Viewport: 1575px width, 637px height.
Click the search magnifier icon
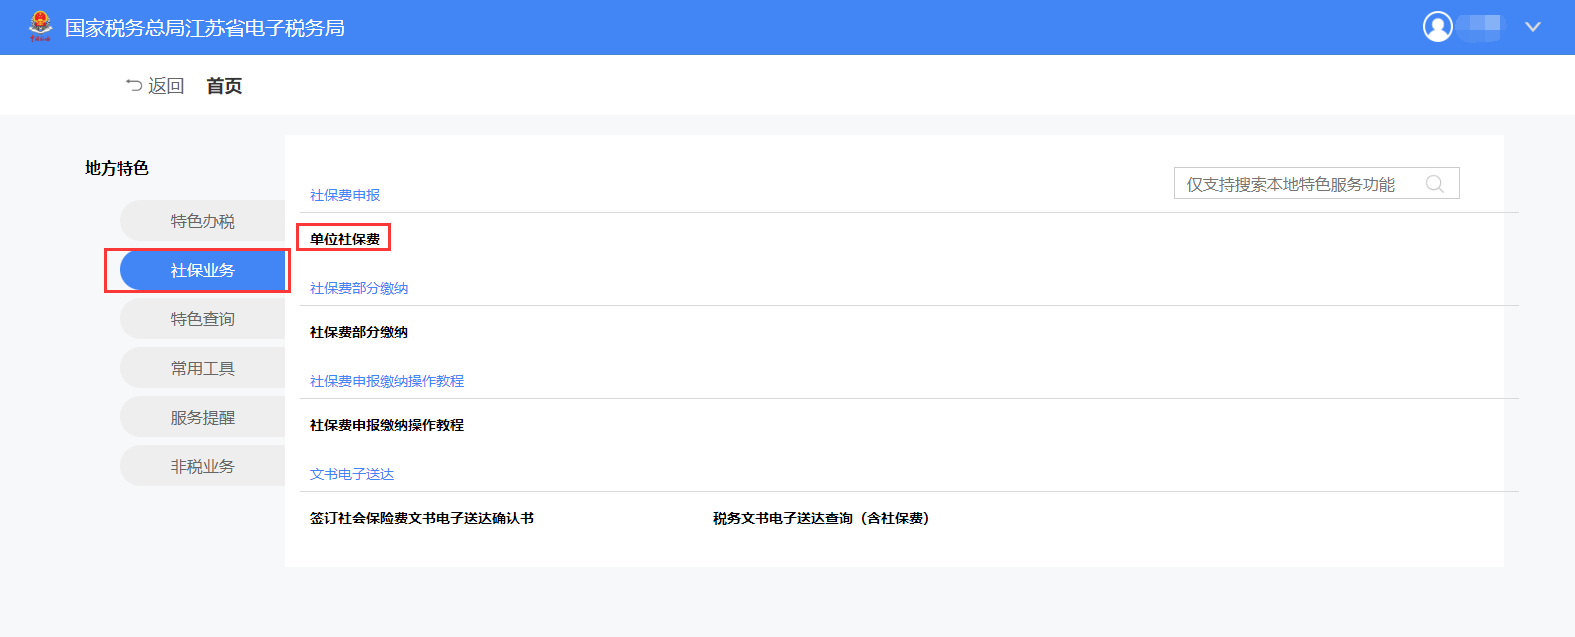pos(1434,184)
